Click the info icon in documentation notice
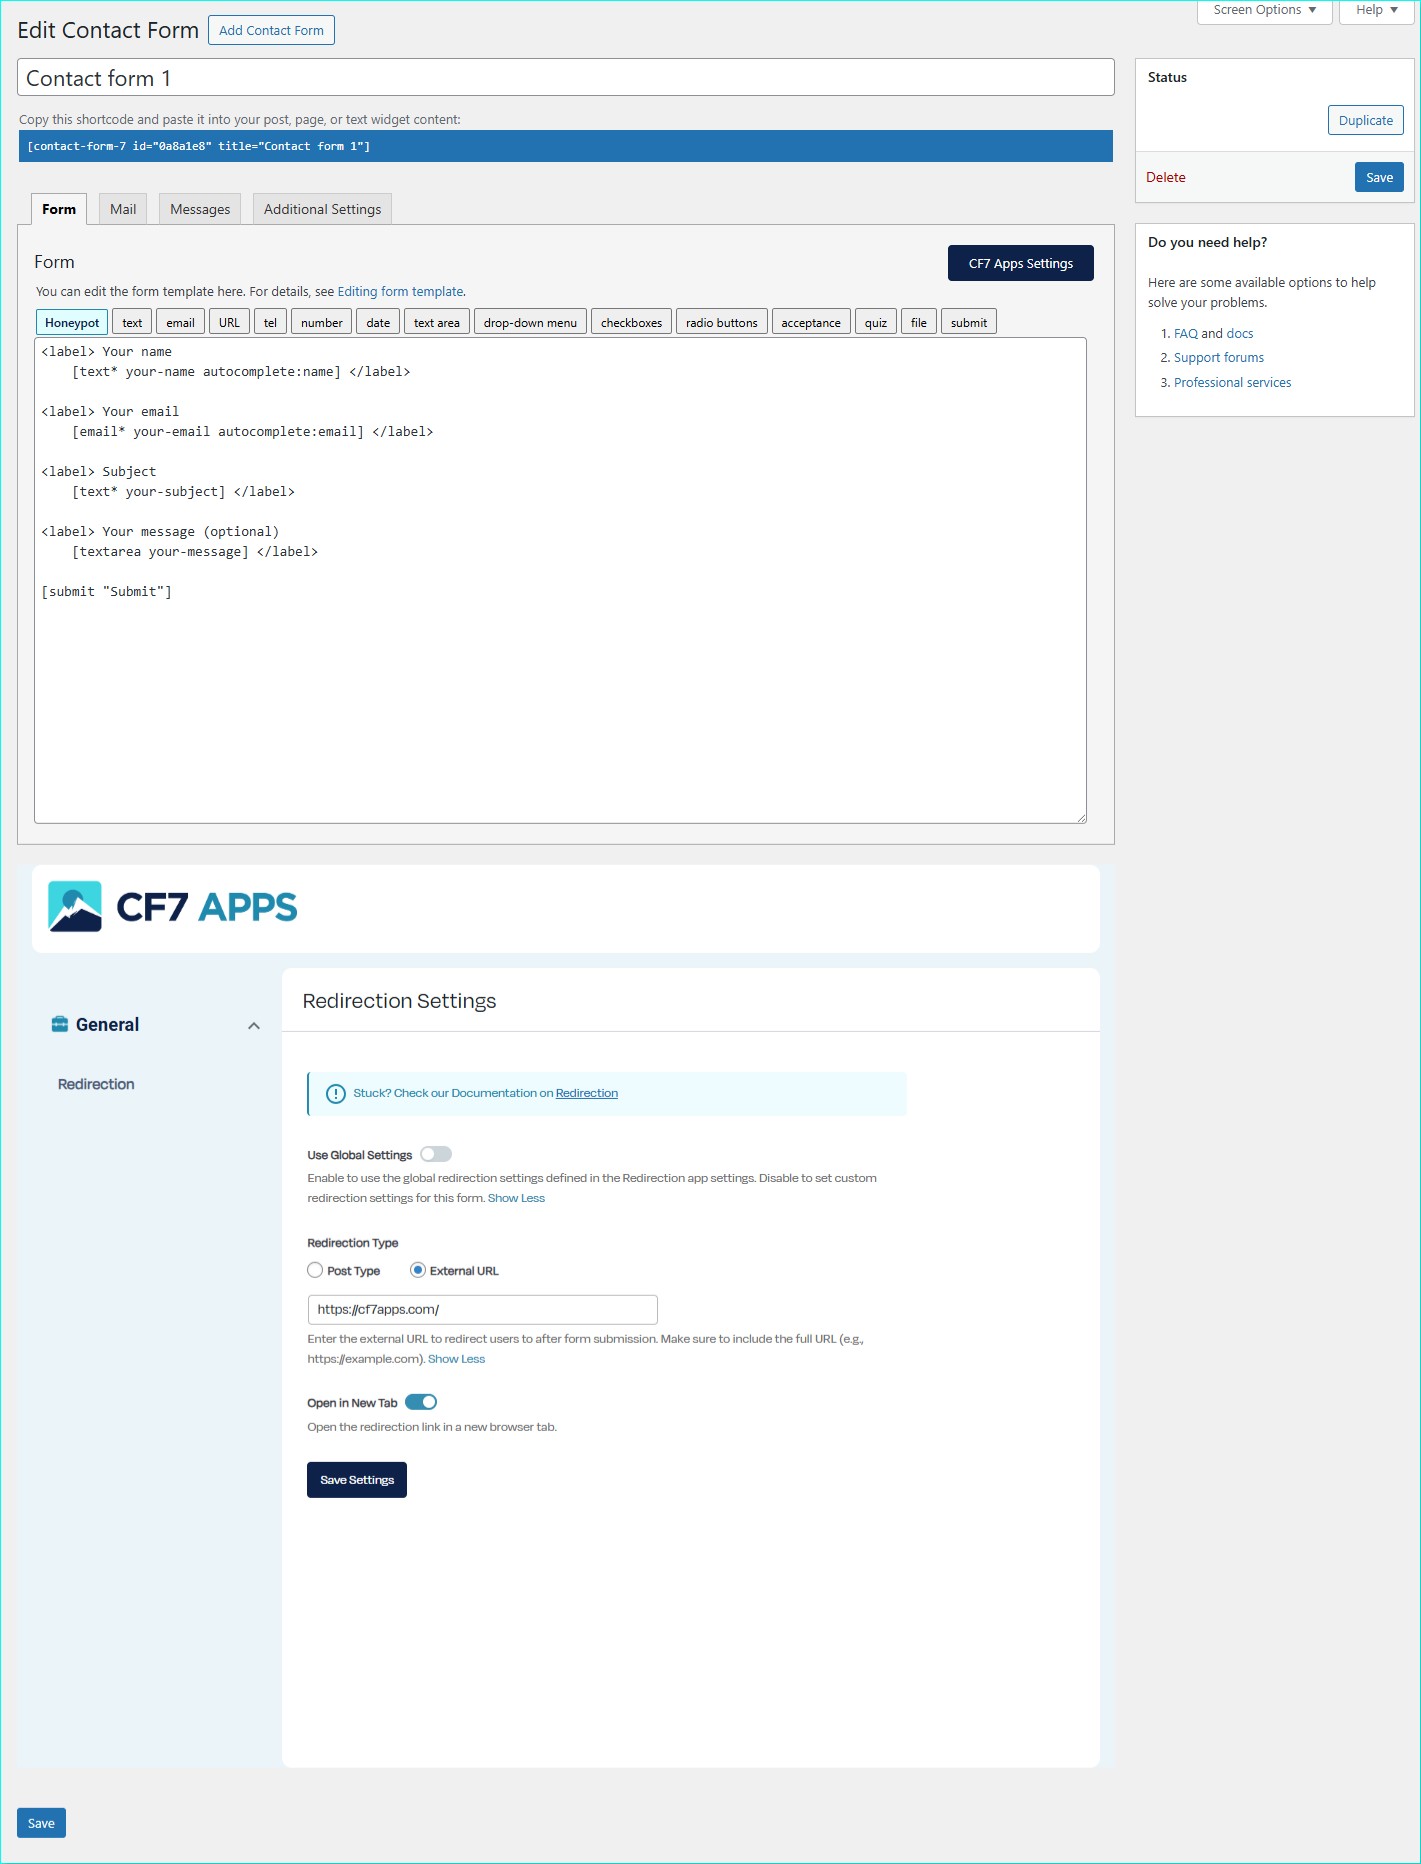The width and height of the screenshot is (1421, 1864). pyautogui.click(x=336, y=1094)
